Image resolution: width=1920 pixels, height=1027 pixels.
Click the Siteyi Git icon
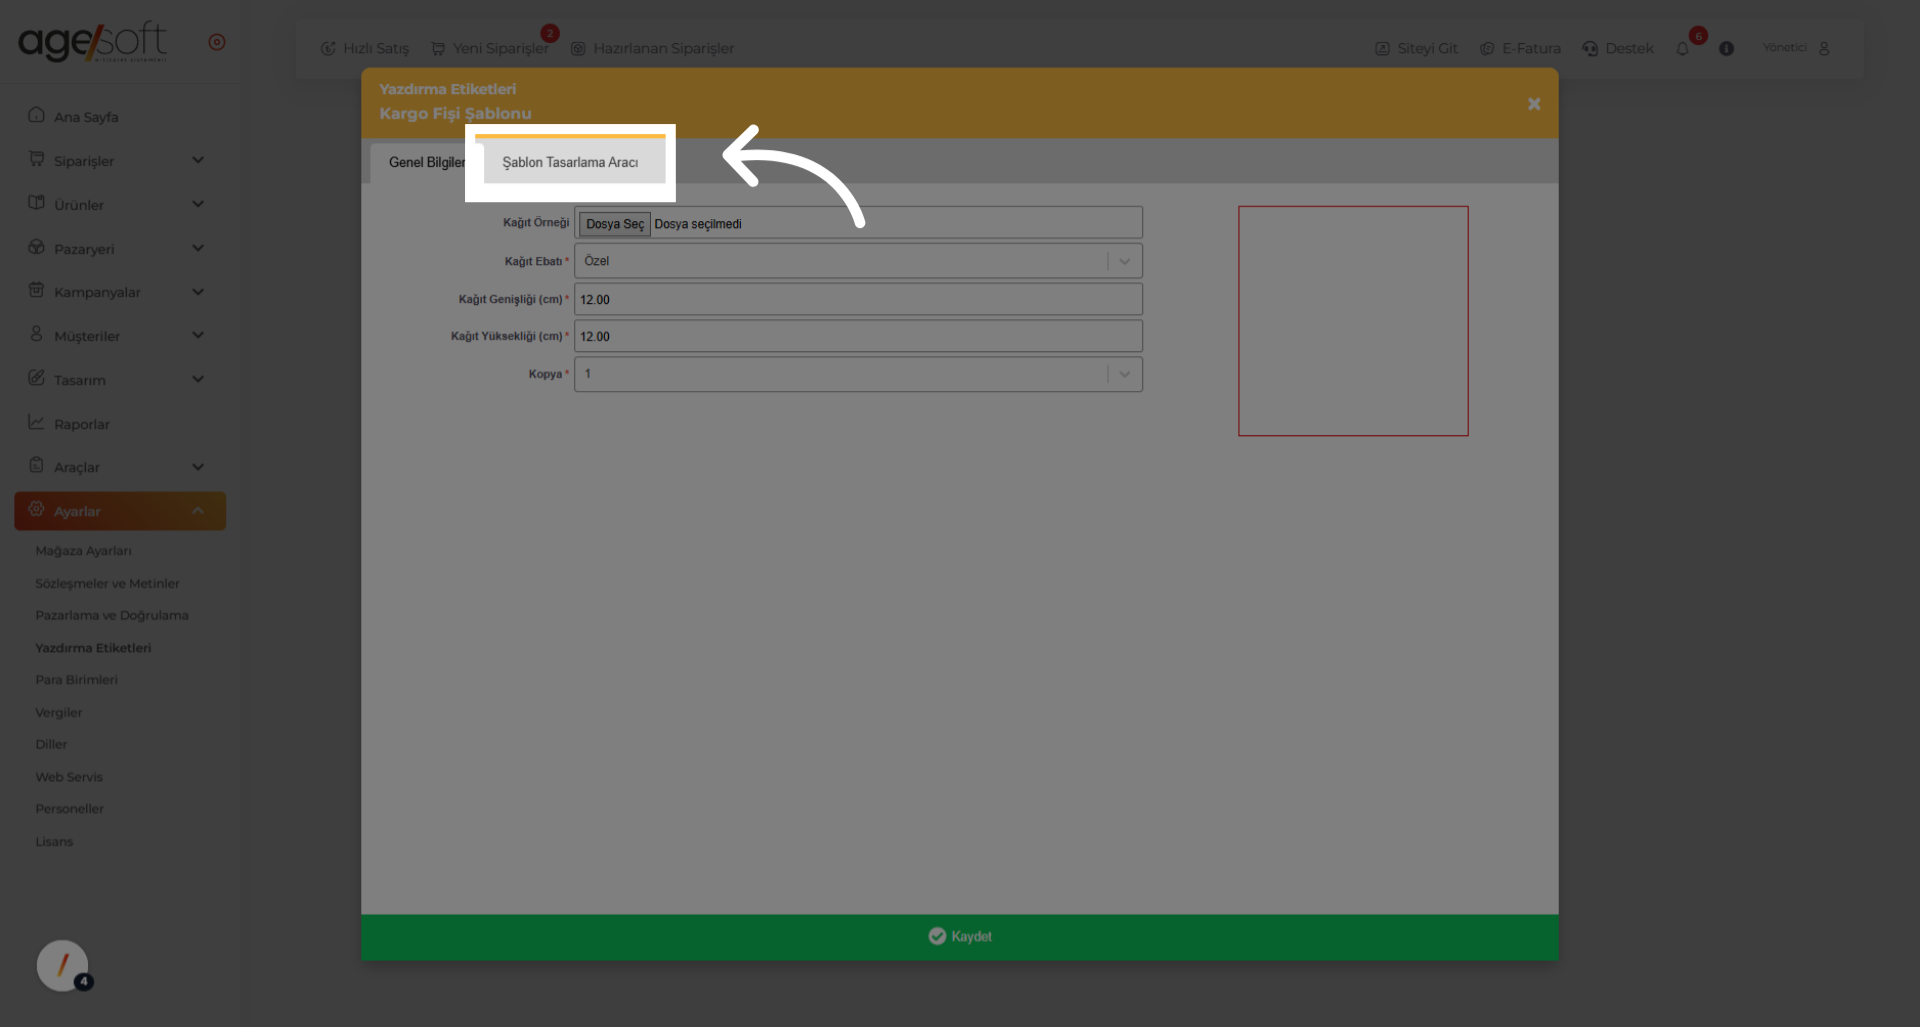(x=1382, y=48)
